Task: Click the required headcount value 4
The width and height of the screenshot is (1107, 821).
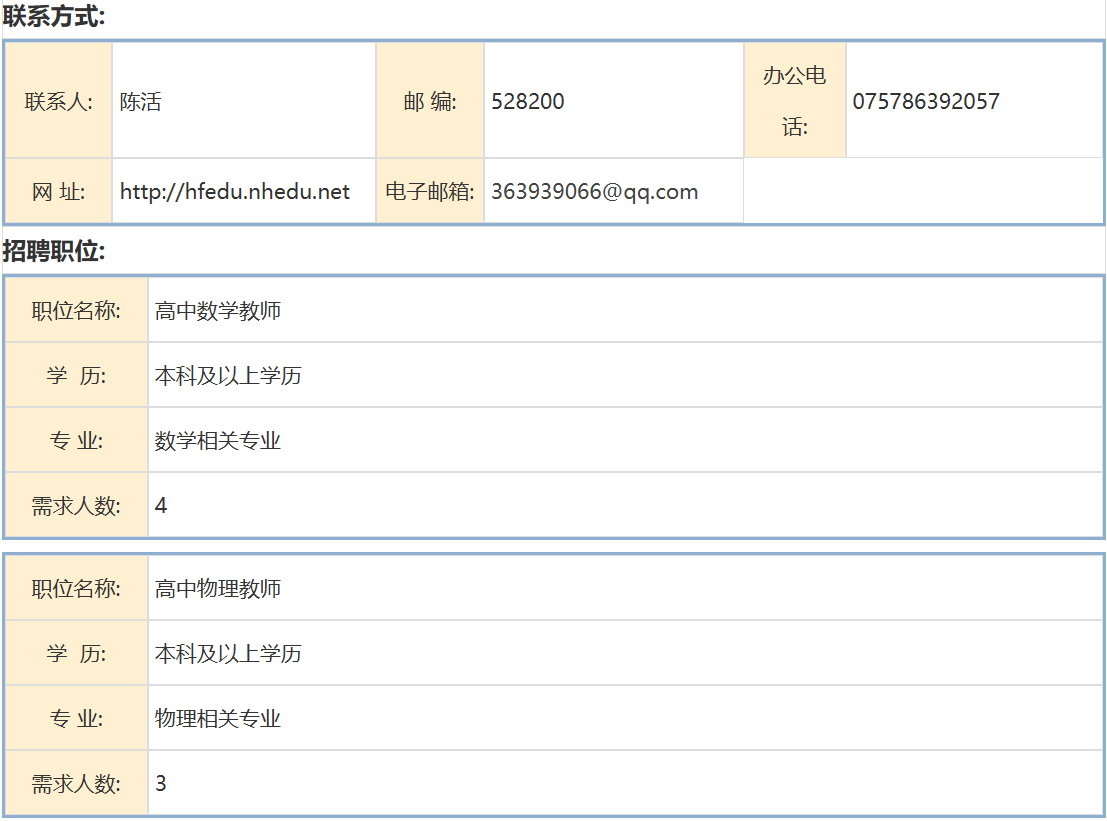Action: [161, 506]
